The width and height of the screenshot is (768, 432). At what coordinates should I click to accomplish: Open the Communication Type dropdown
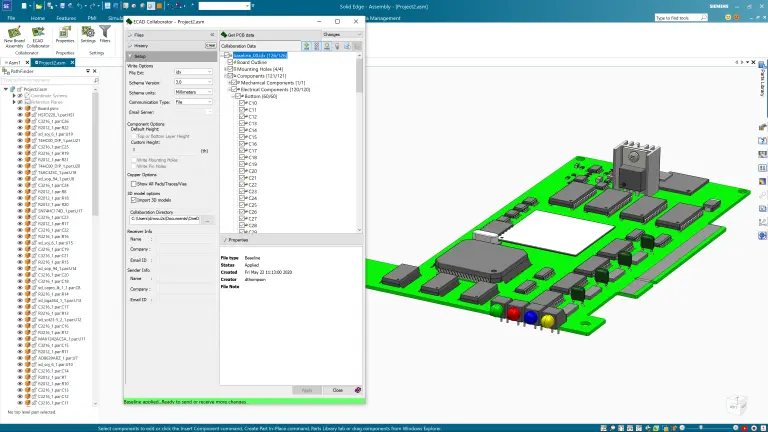(193, 102)
